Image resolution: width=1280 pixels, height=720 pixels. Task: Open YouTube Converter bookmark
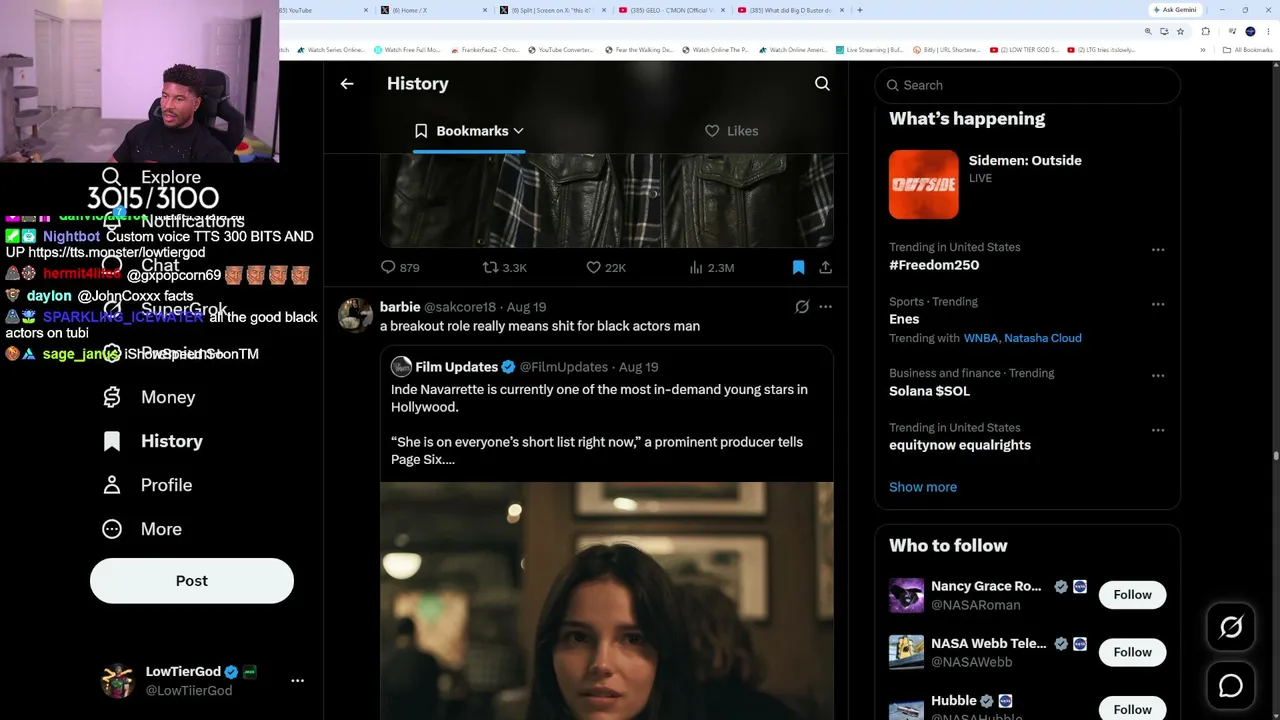coord(560,50)
